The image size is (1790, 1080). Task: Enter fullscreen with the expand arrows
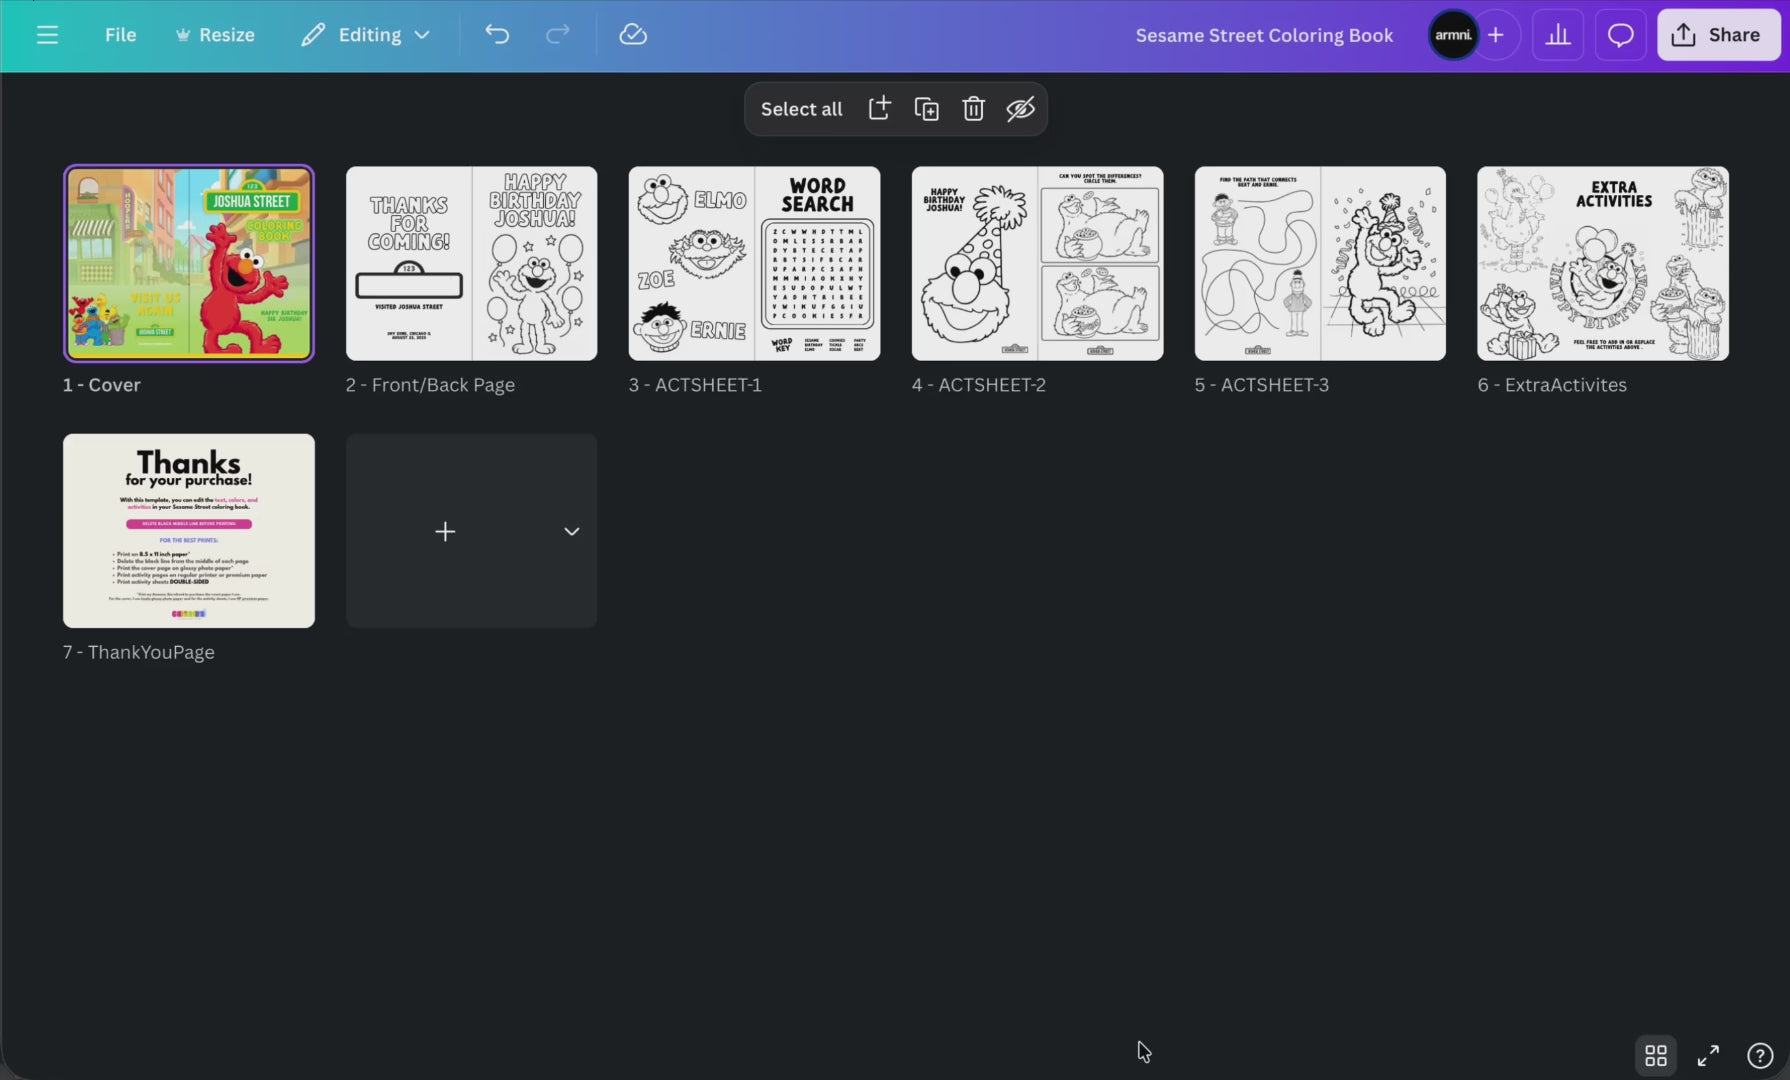pos(1708,1055)
